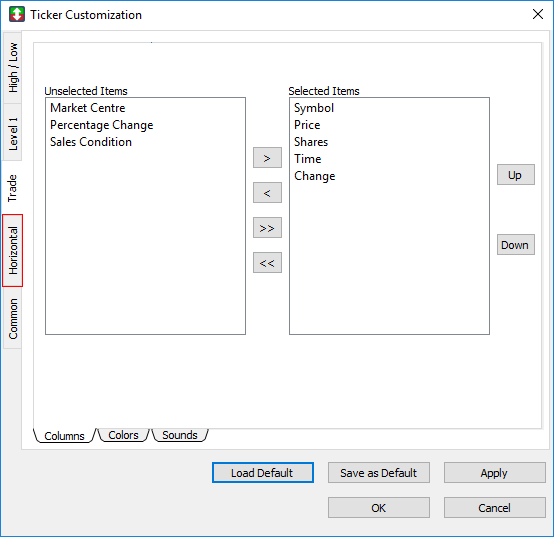Click the Down reorder button
This screenshot has height=537, width=554.
click(x=515, y=244)
